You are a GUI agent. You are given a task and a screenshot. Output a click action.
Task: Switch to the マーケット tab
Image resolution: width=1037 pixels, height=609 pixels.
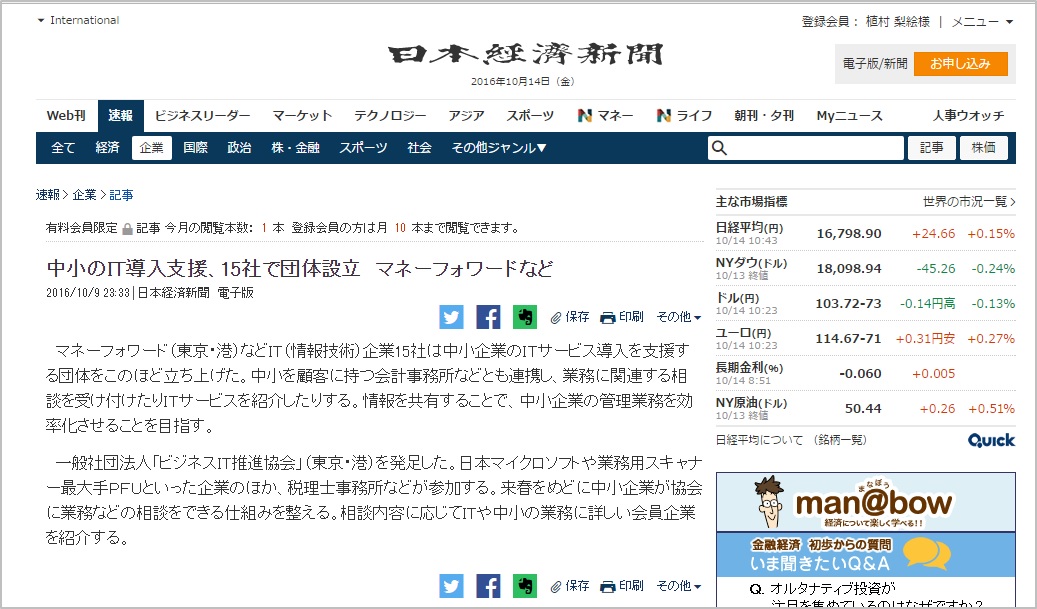tap(302, 116)
